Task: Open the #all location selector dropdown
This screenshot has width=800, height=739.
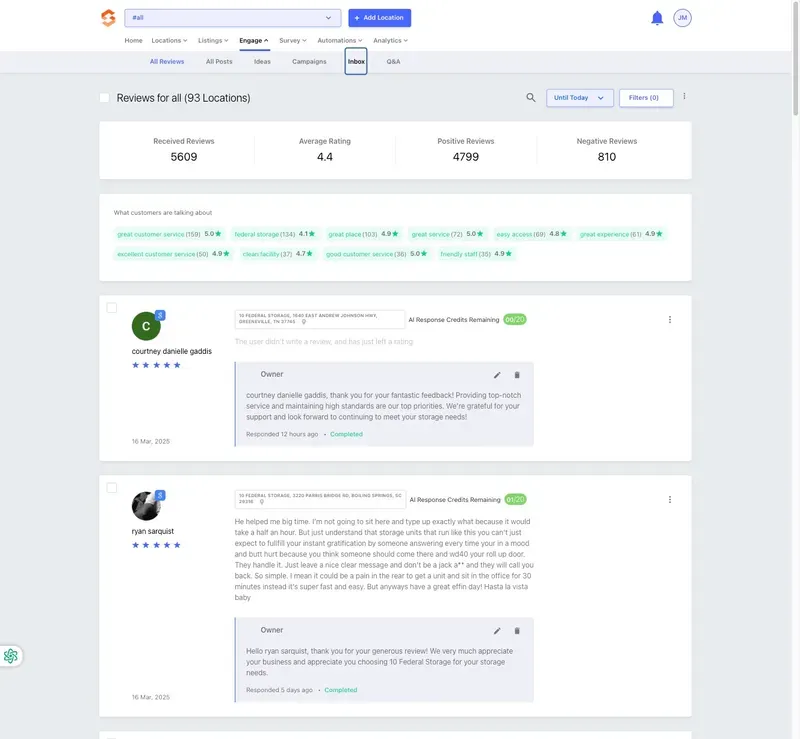Action: pos(233,18)
